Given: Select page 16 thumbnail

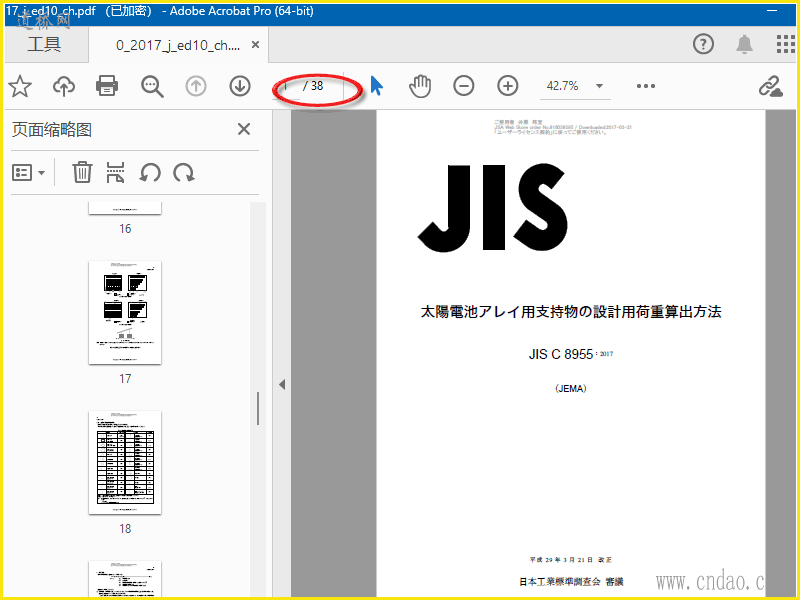Looking at the screenshot, I should (x=125, y=208).
